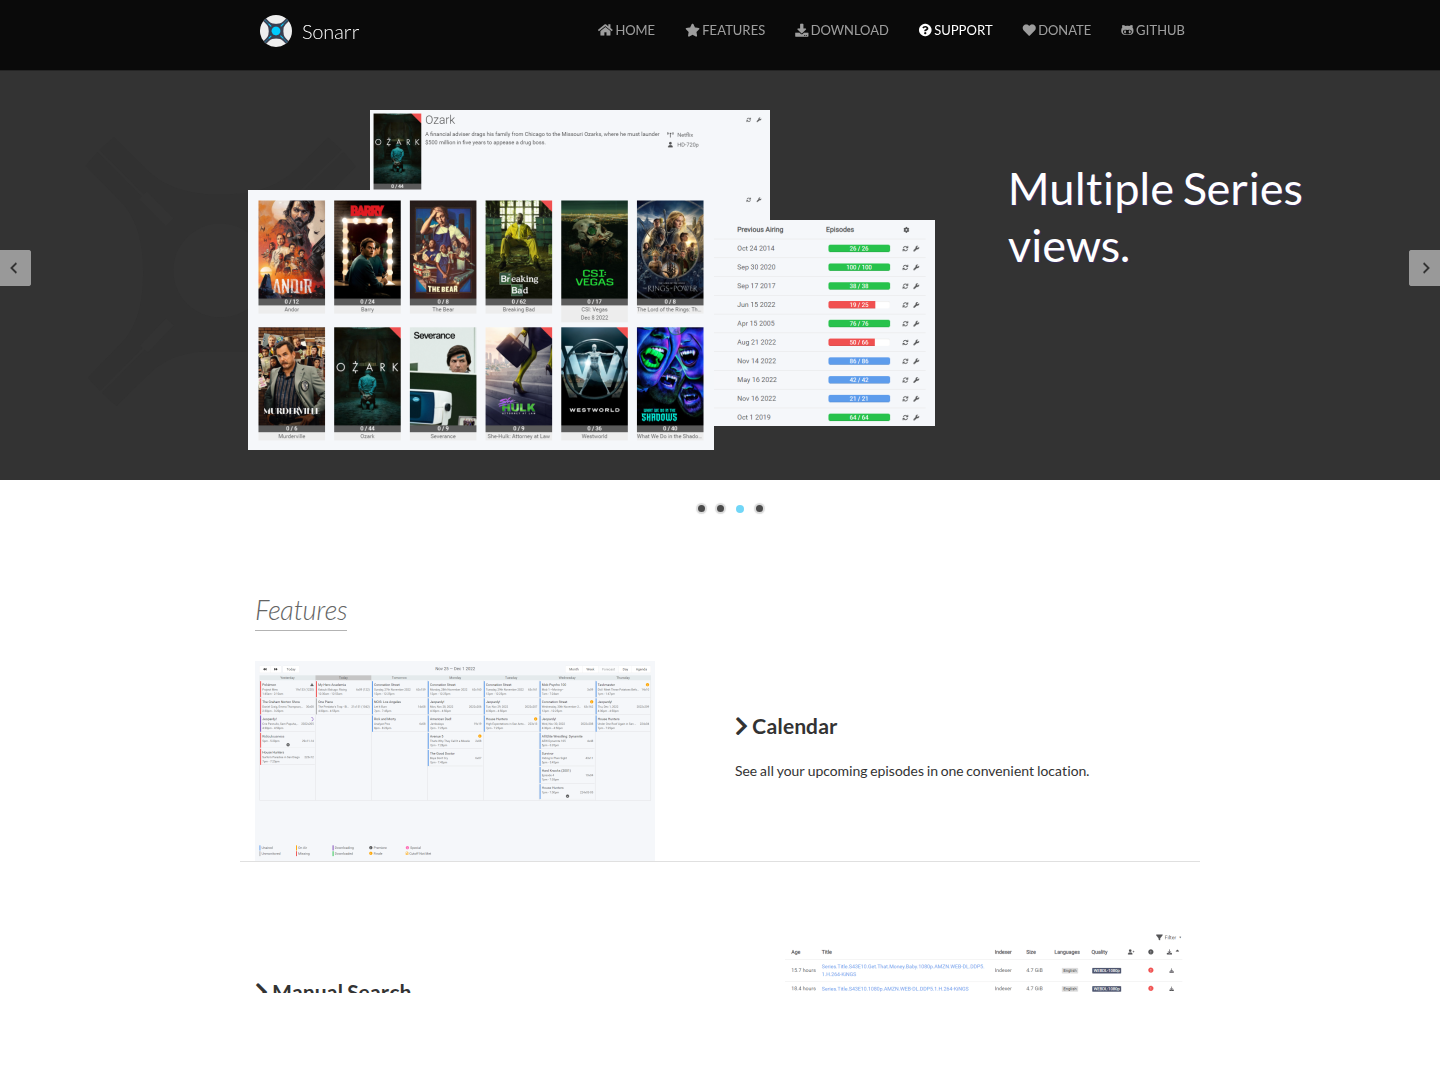Viewport: 1440px width, 1080px height.
Task: Edit the Sep 30 2020 row via wrench
Action: [x=916, y=267]
